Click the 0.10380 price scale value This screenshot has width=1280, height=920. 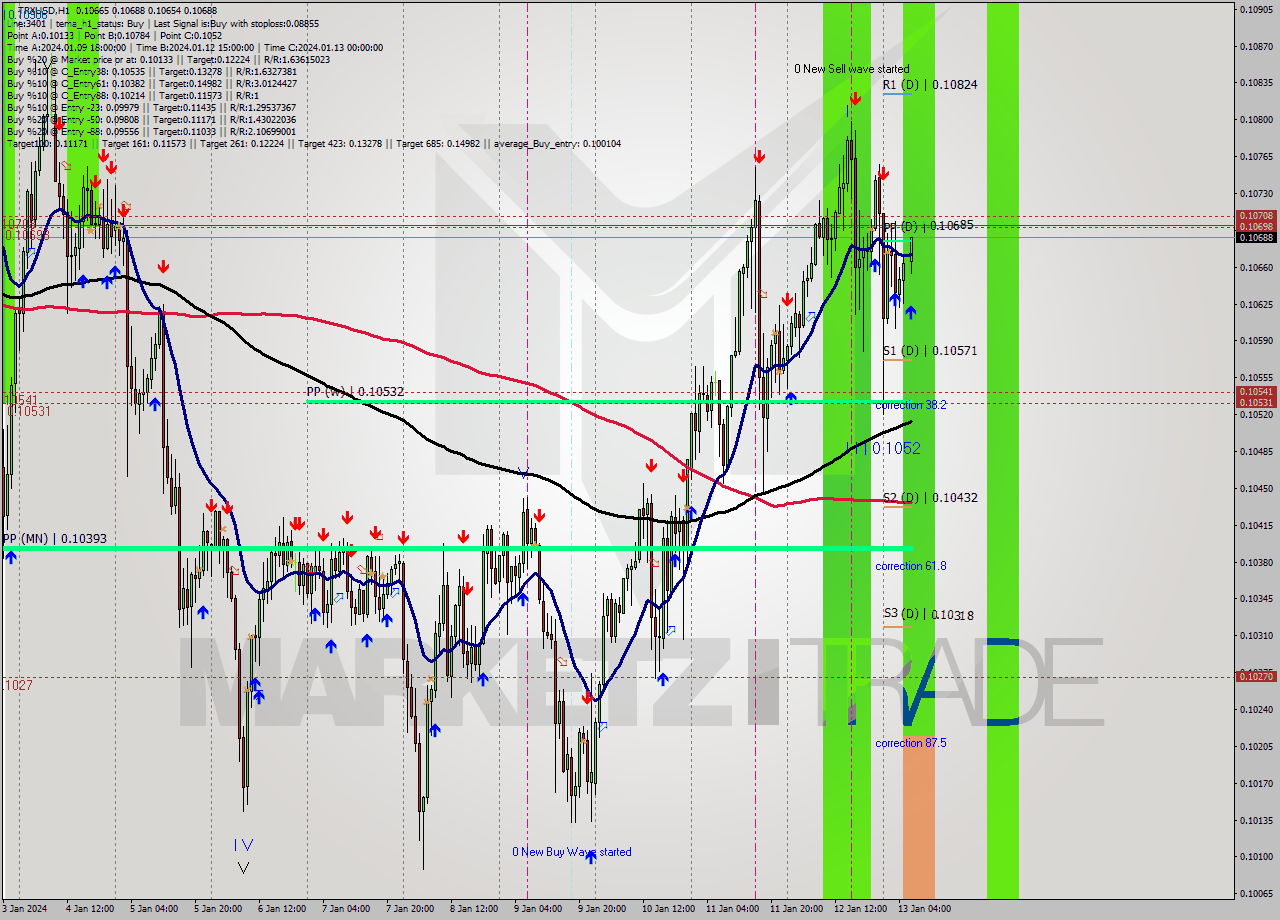click(1256, 562)
